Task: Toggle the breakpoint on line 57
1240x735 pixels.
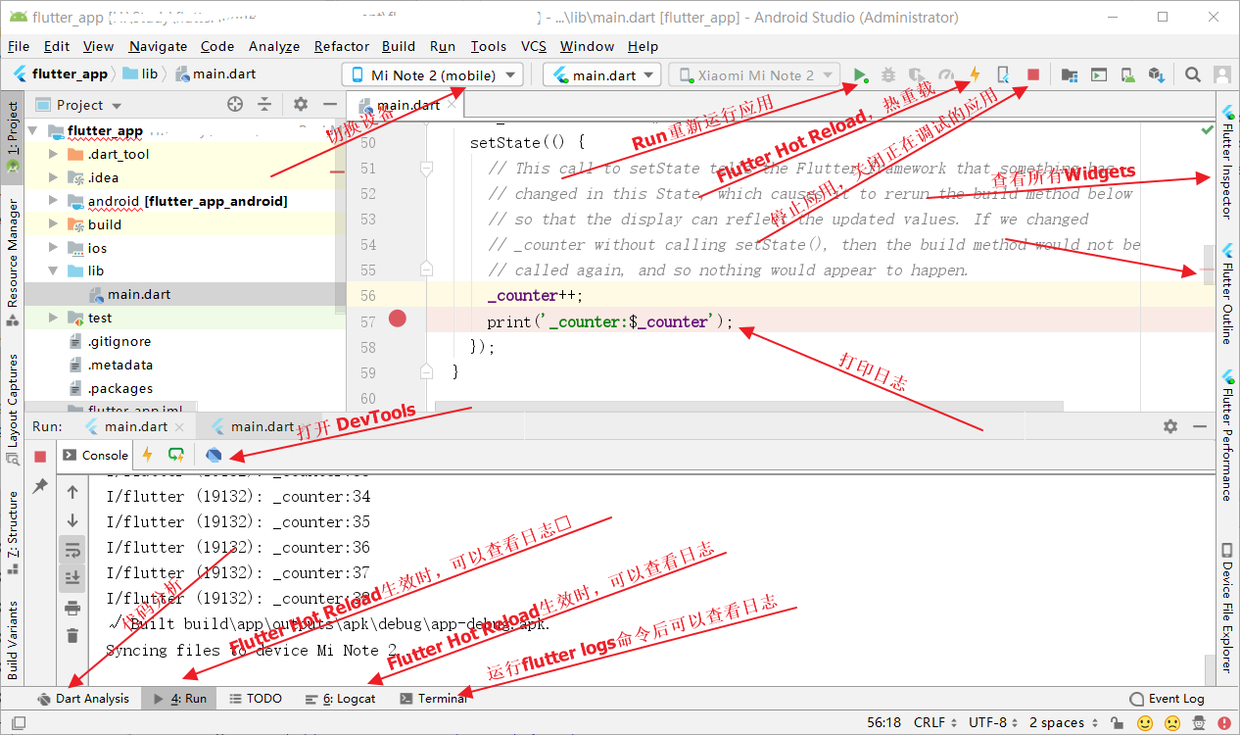Action: tap(398, 319)
